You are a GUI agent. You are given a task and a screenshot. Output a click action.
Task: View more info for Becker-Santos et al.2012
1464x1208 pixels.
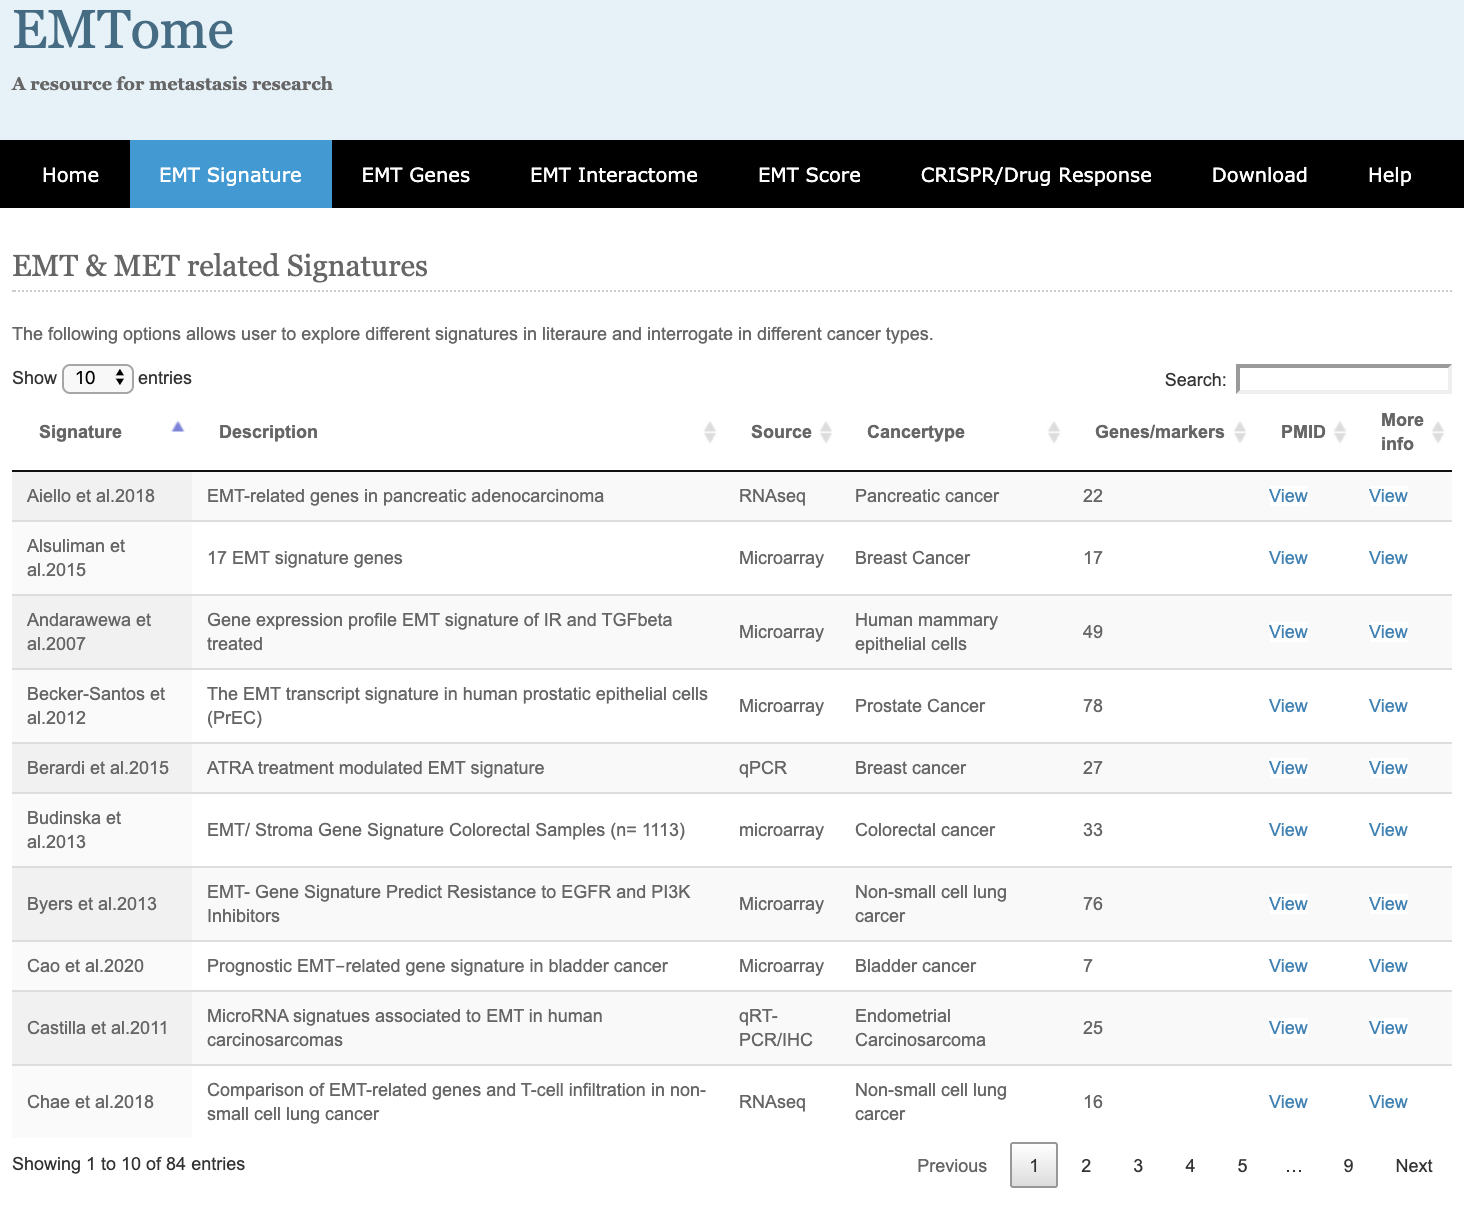[x=1388, y=706]
